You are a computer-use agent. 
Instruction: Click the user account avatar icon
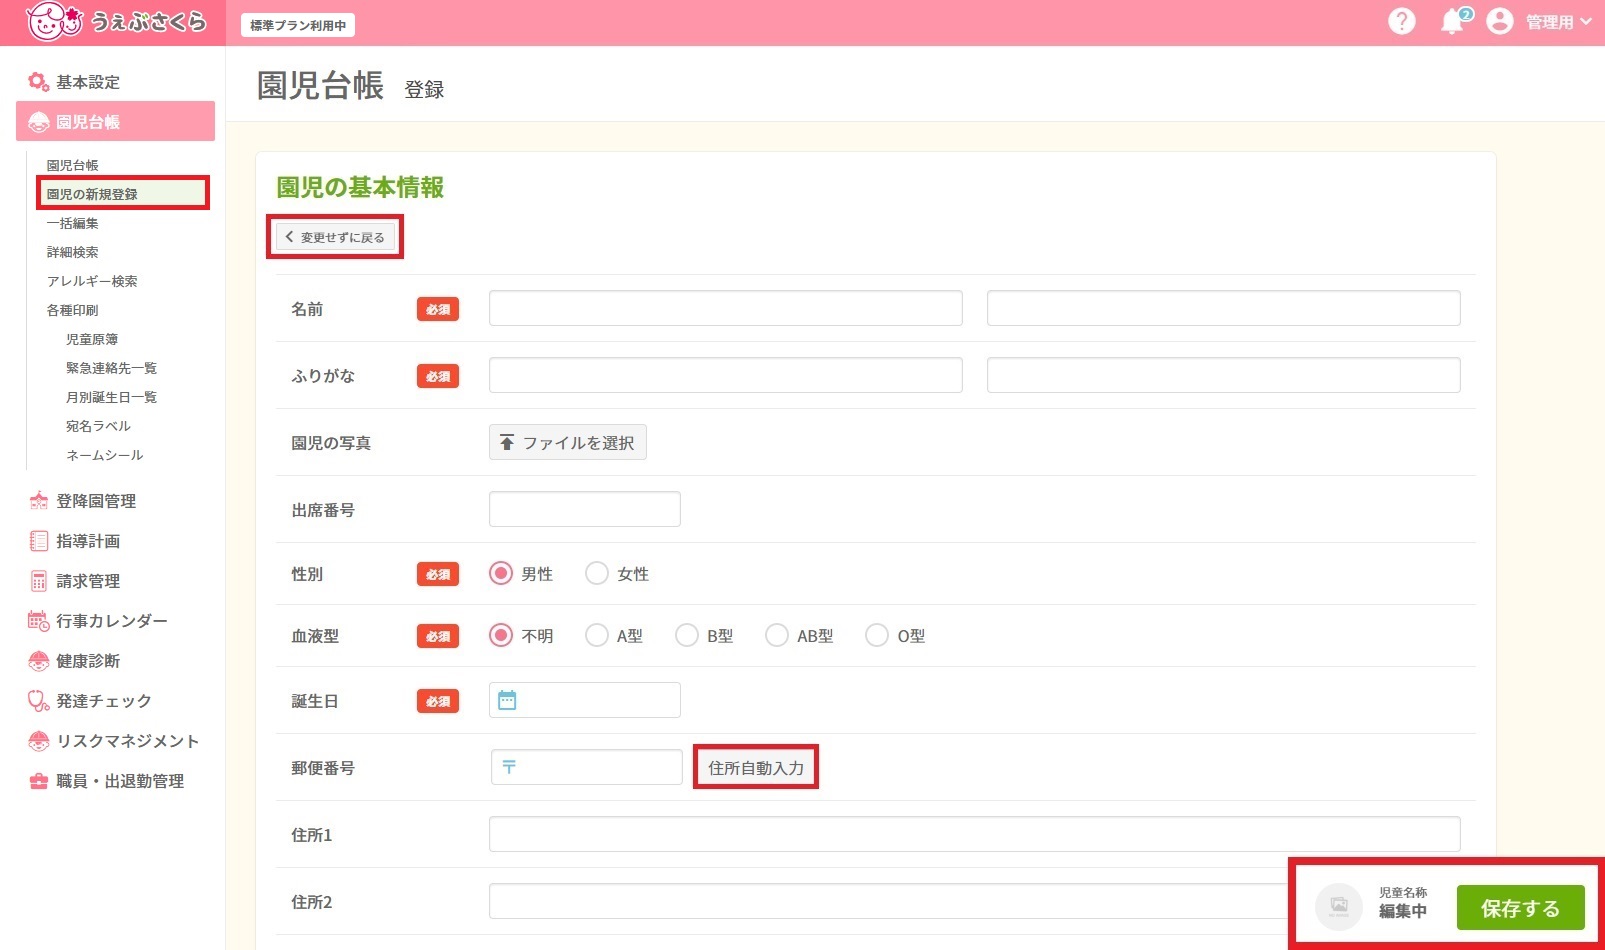point(1499,21)
